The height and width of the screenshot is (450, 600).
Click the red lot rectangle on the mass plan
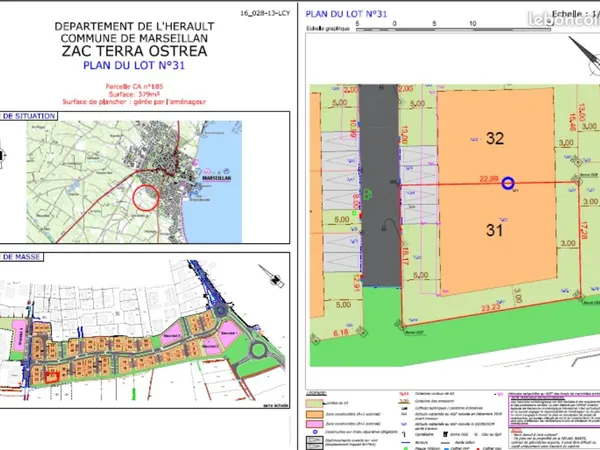point(52,377)
